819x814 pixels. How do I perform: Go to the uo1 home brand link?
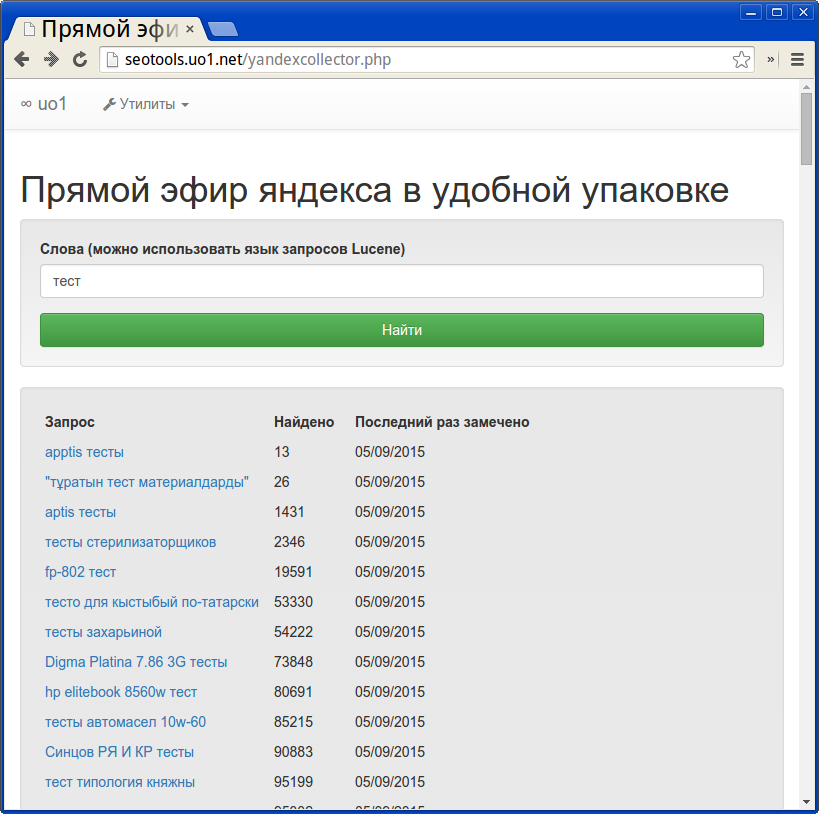(44, 104)
